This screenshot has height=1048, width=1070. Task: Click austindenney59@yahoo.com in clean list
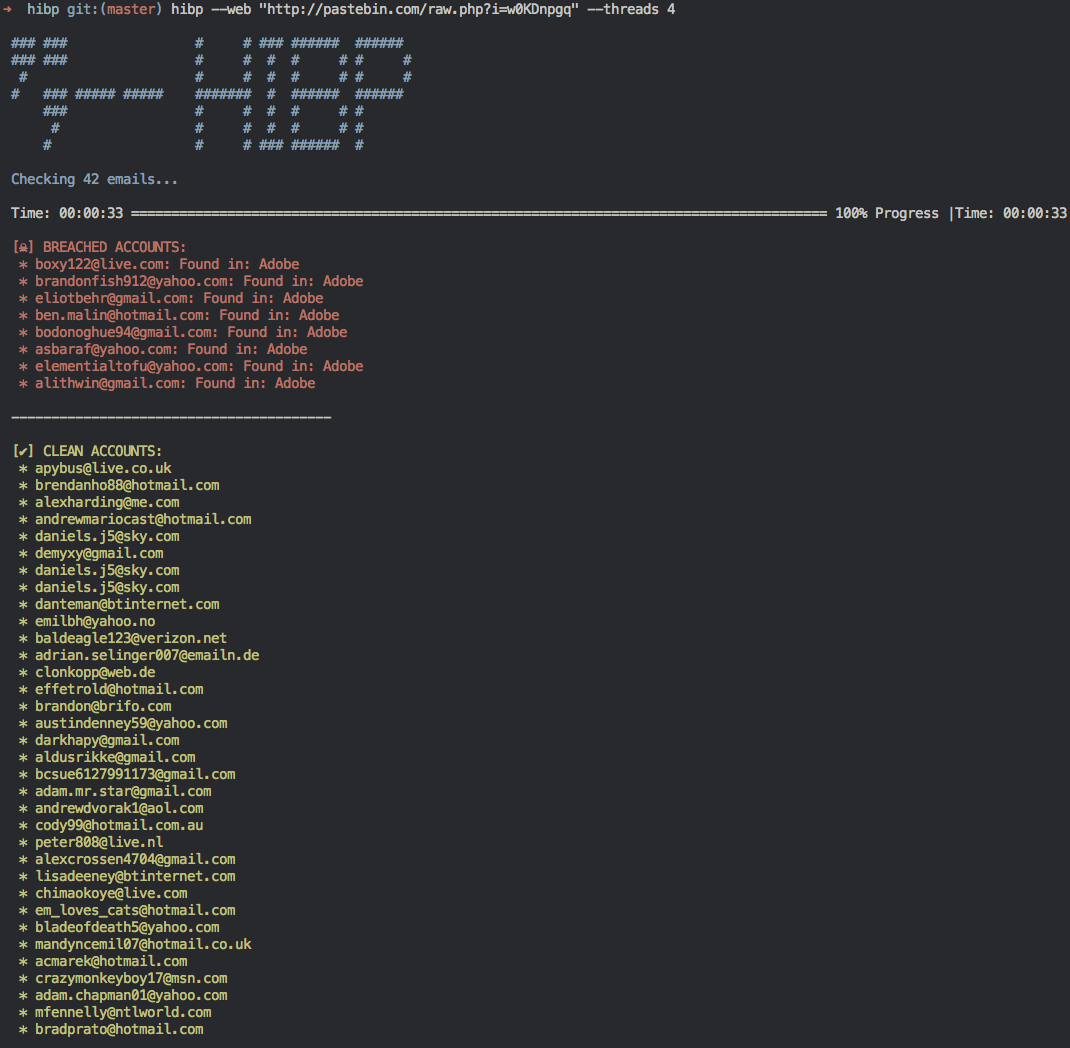point(131,725)
